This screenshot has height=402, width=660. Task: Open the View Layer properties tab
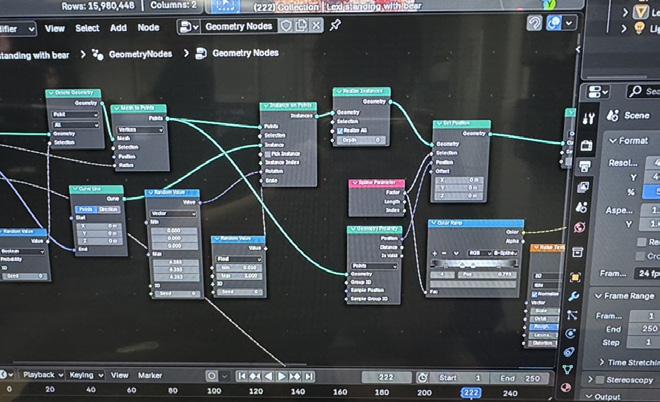(583, 187)
